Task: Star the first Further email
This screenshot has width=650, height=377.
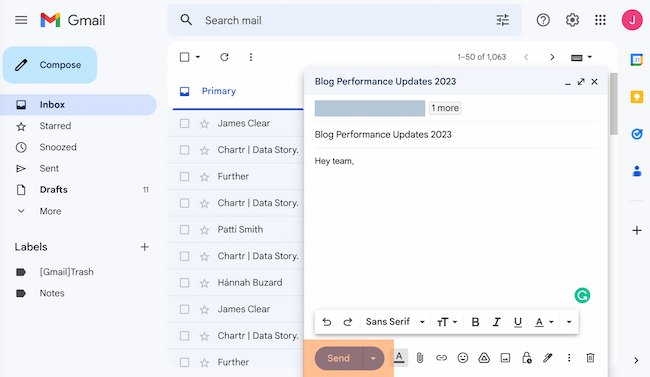Action: pos(204,177)
